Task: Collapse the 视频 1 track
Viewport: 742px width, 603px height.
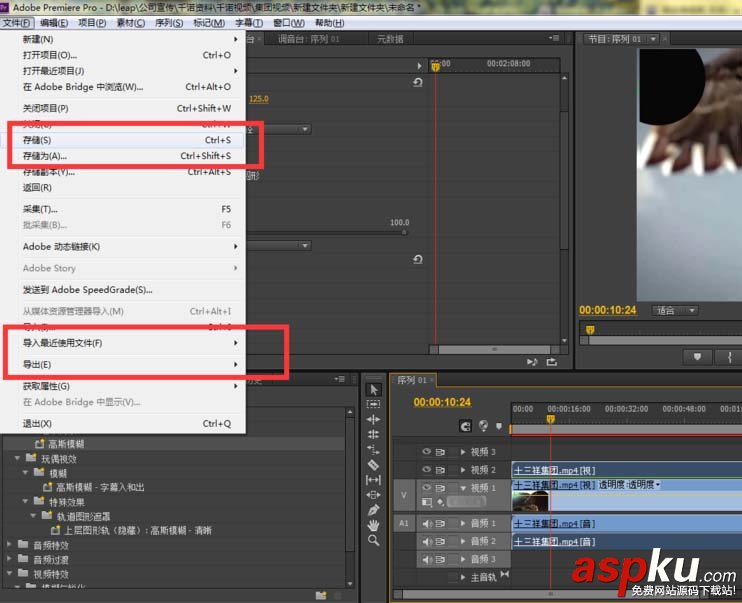Action: coord(463,488)
